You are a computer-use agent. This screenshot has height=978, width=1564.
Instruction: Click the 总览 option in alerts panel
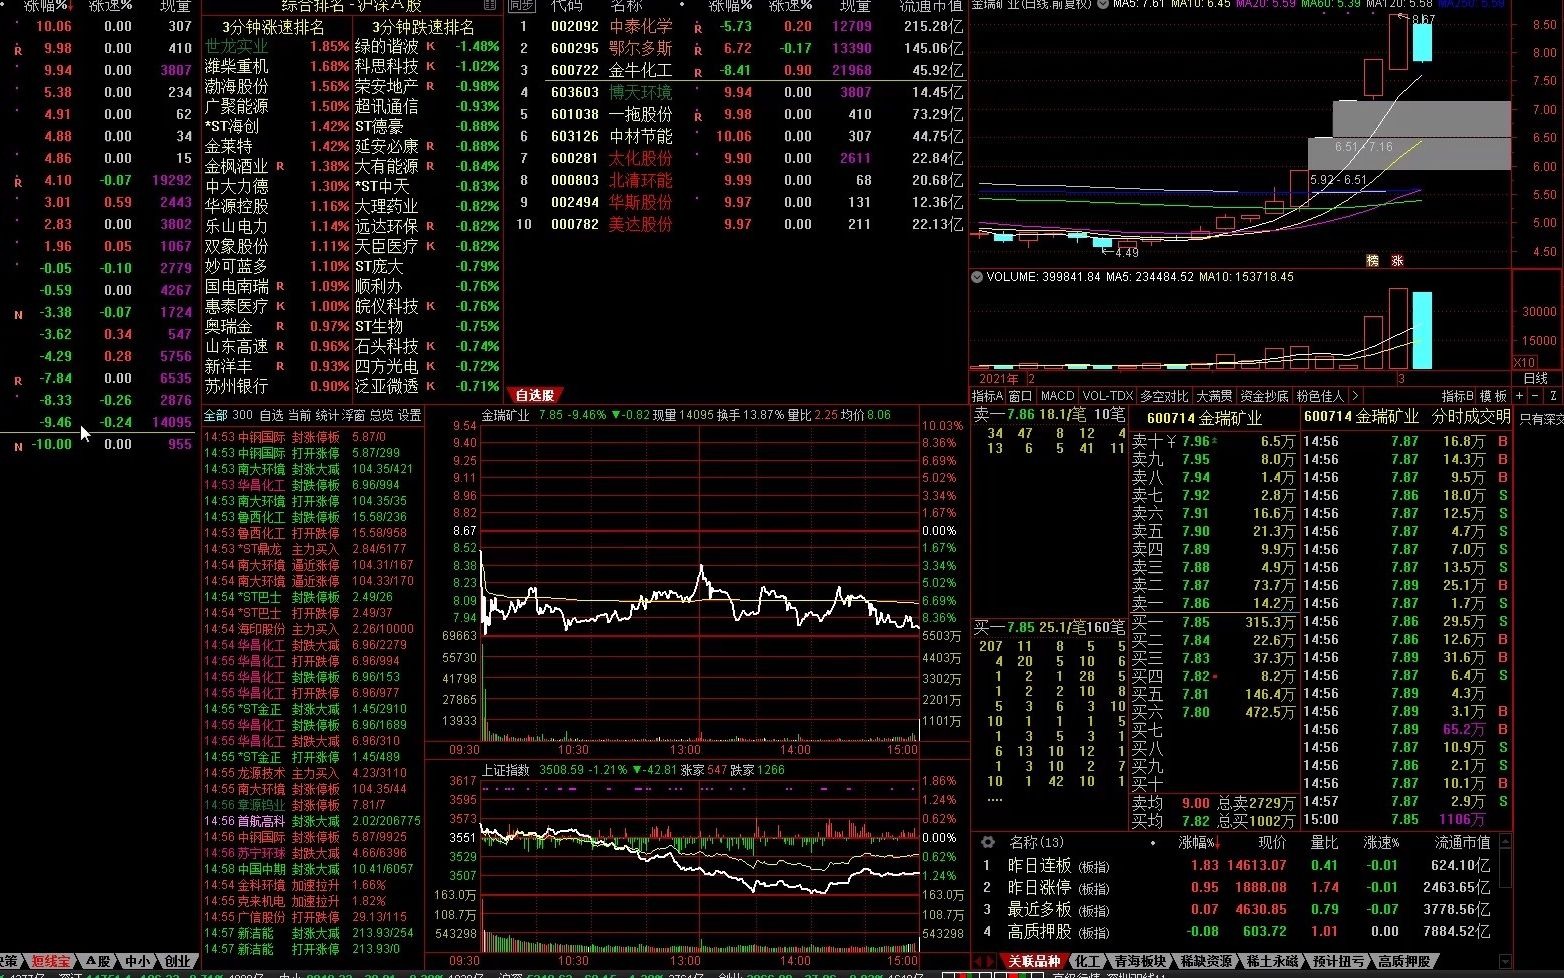(x=382, y=415)
